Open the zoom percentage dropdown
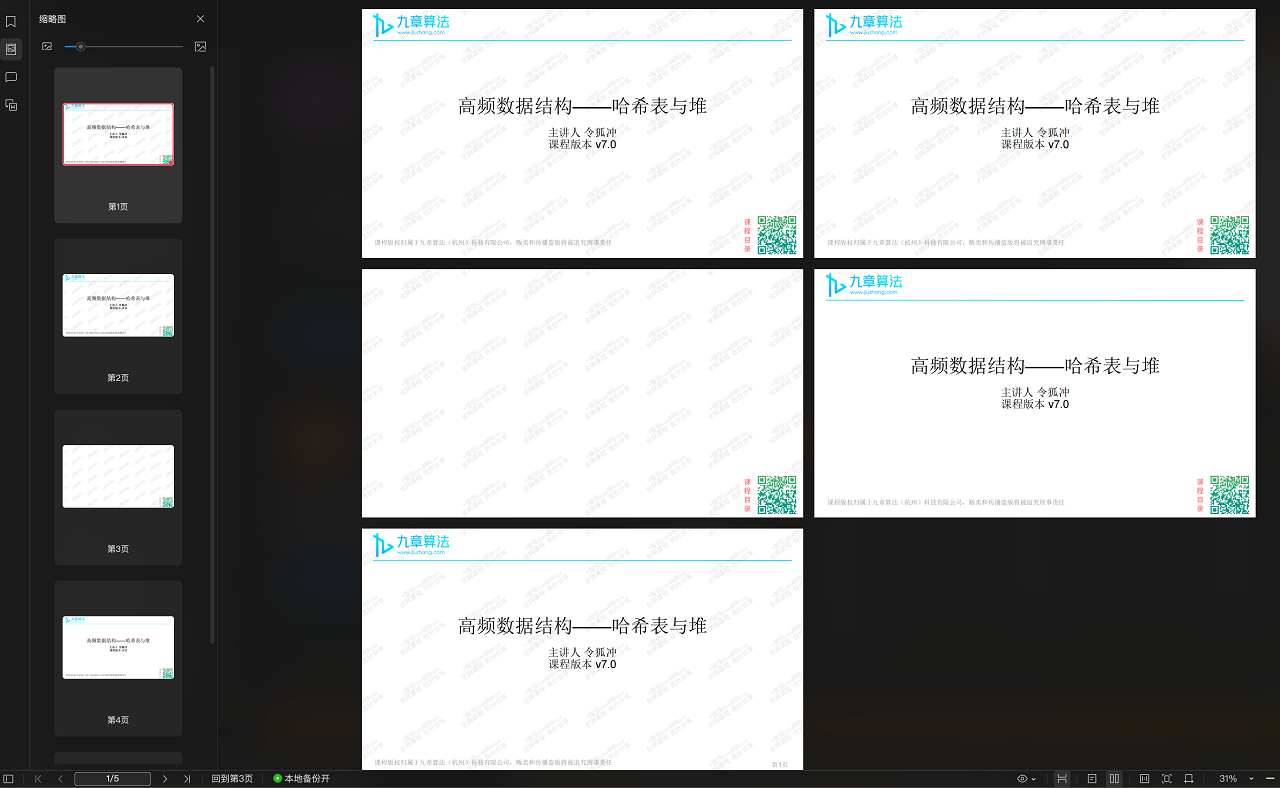 pyautogui.click(x=1251, y=779)
